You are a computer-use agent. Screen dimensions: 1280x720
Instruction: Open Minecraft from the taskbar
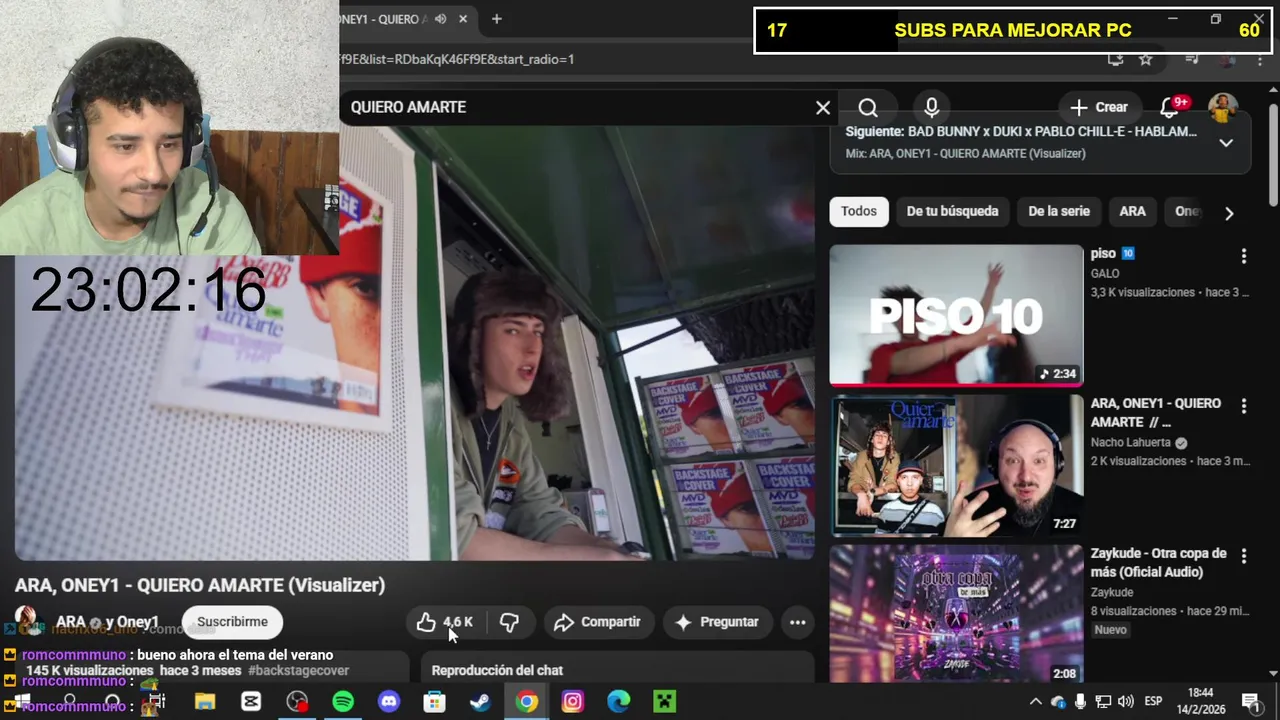point(665,702)
